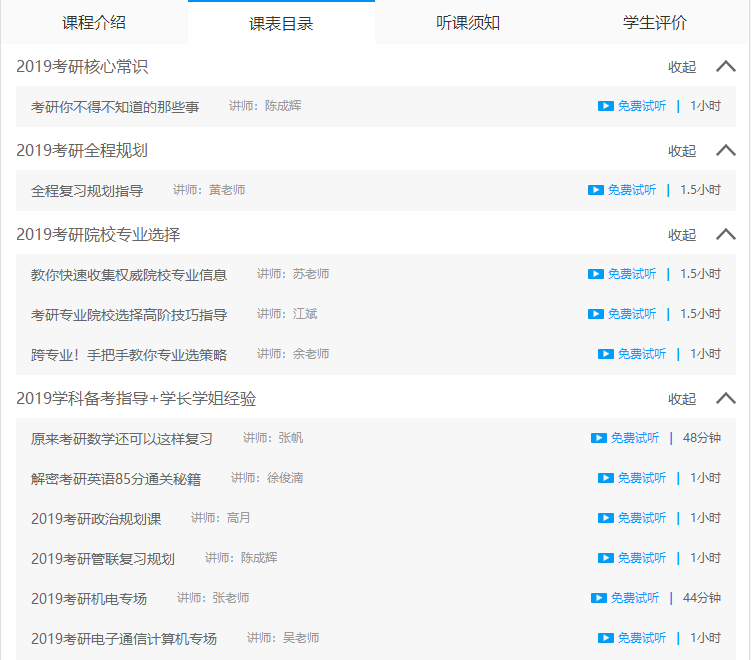Click video icon for 原来考研数学还可以这样复习
751x660 pixels.
[598, 438]
